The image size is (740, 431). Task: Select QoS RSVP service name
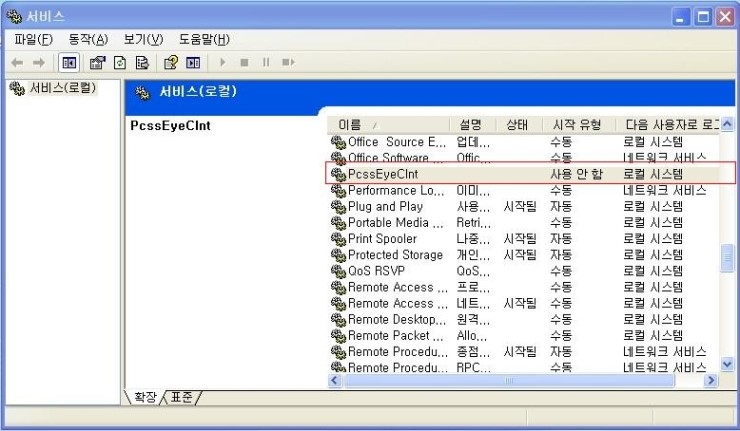click(x=376, y=271)
